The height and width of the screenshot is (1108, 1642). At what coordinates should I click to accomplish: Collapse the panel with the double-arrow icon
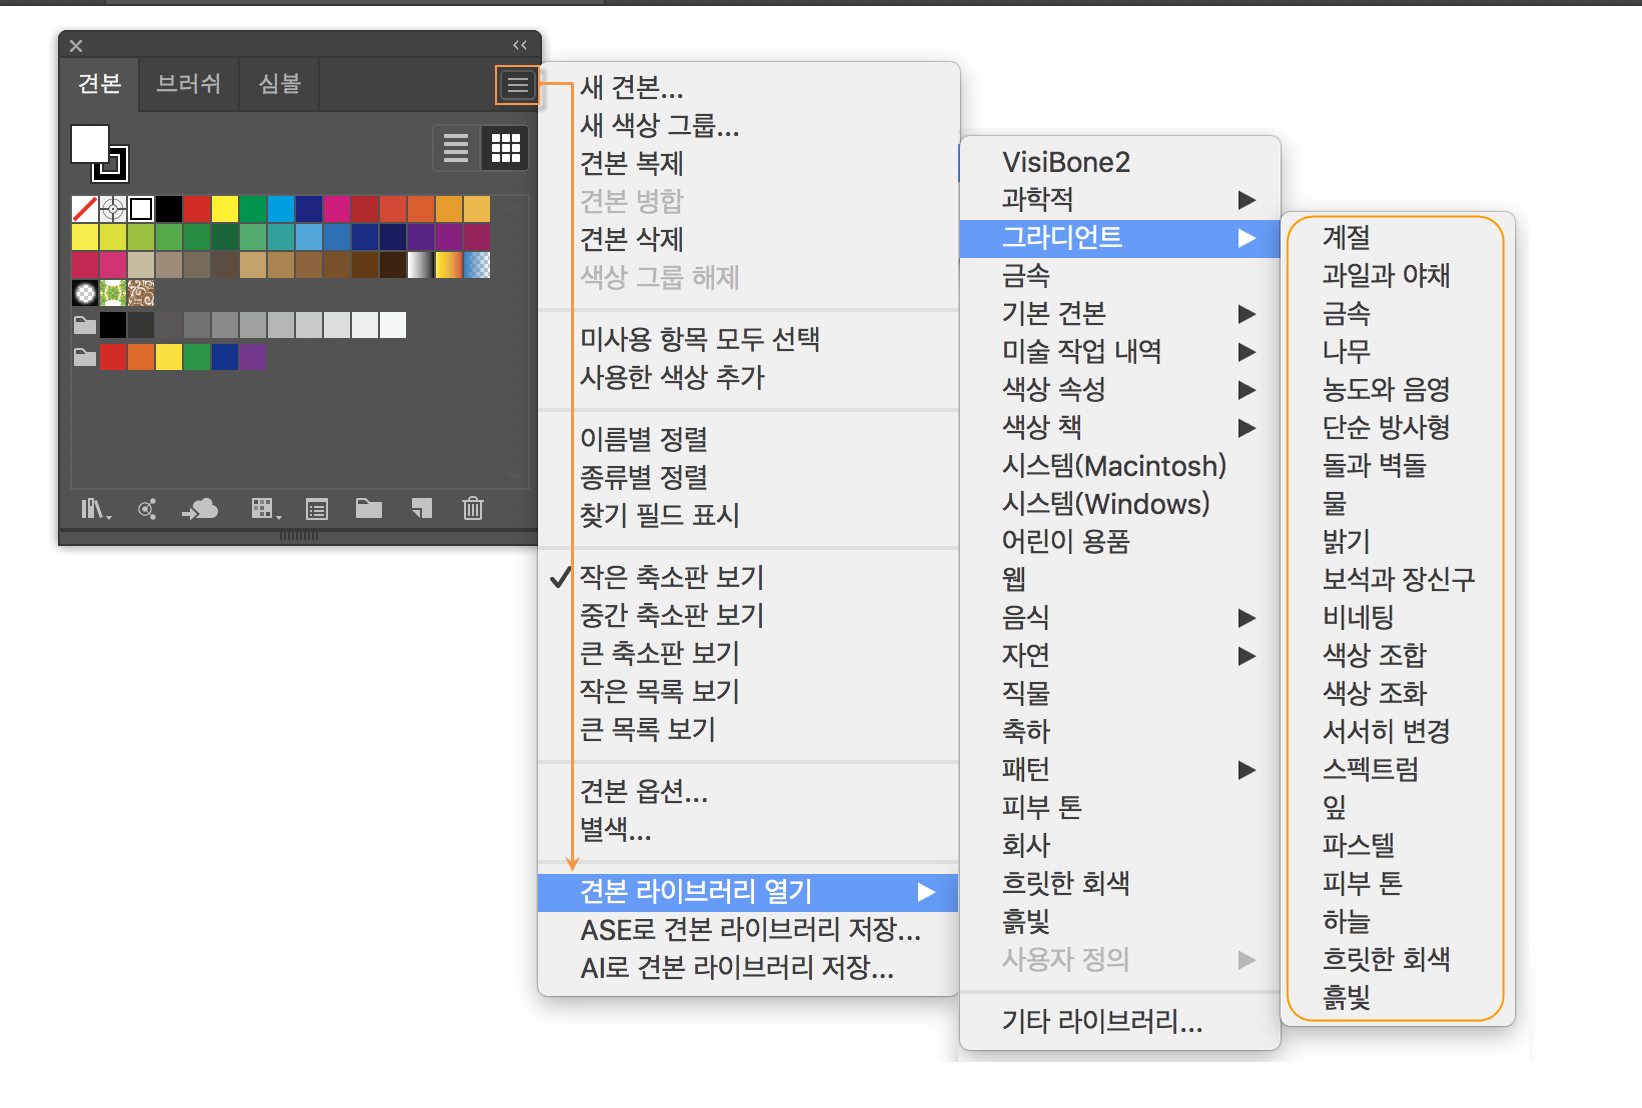(x=520, y=45)
